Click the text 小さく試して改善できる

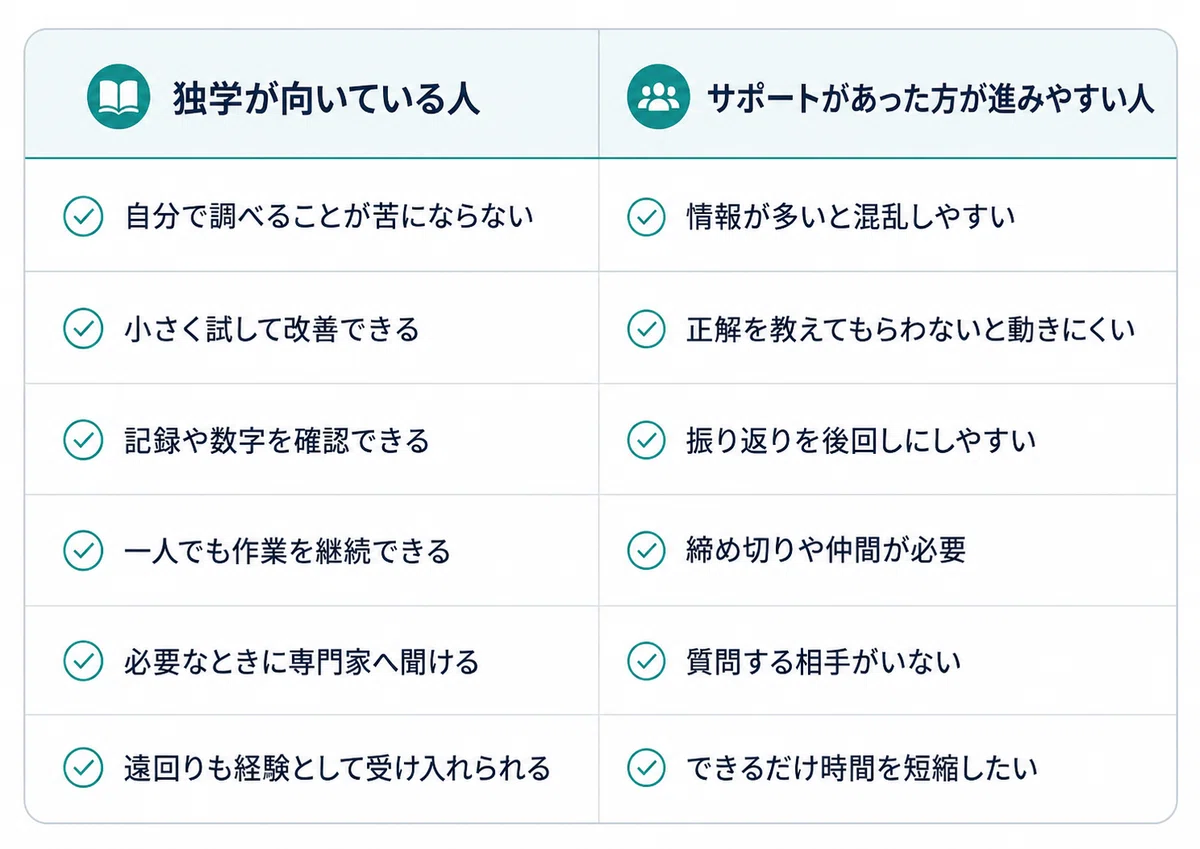click(272, 329)
